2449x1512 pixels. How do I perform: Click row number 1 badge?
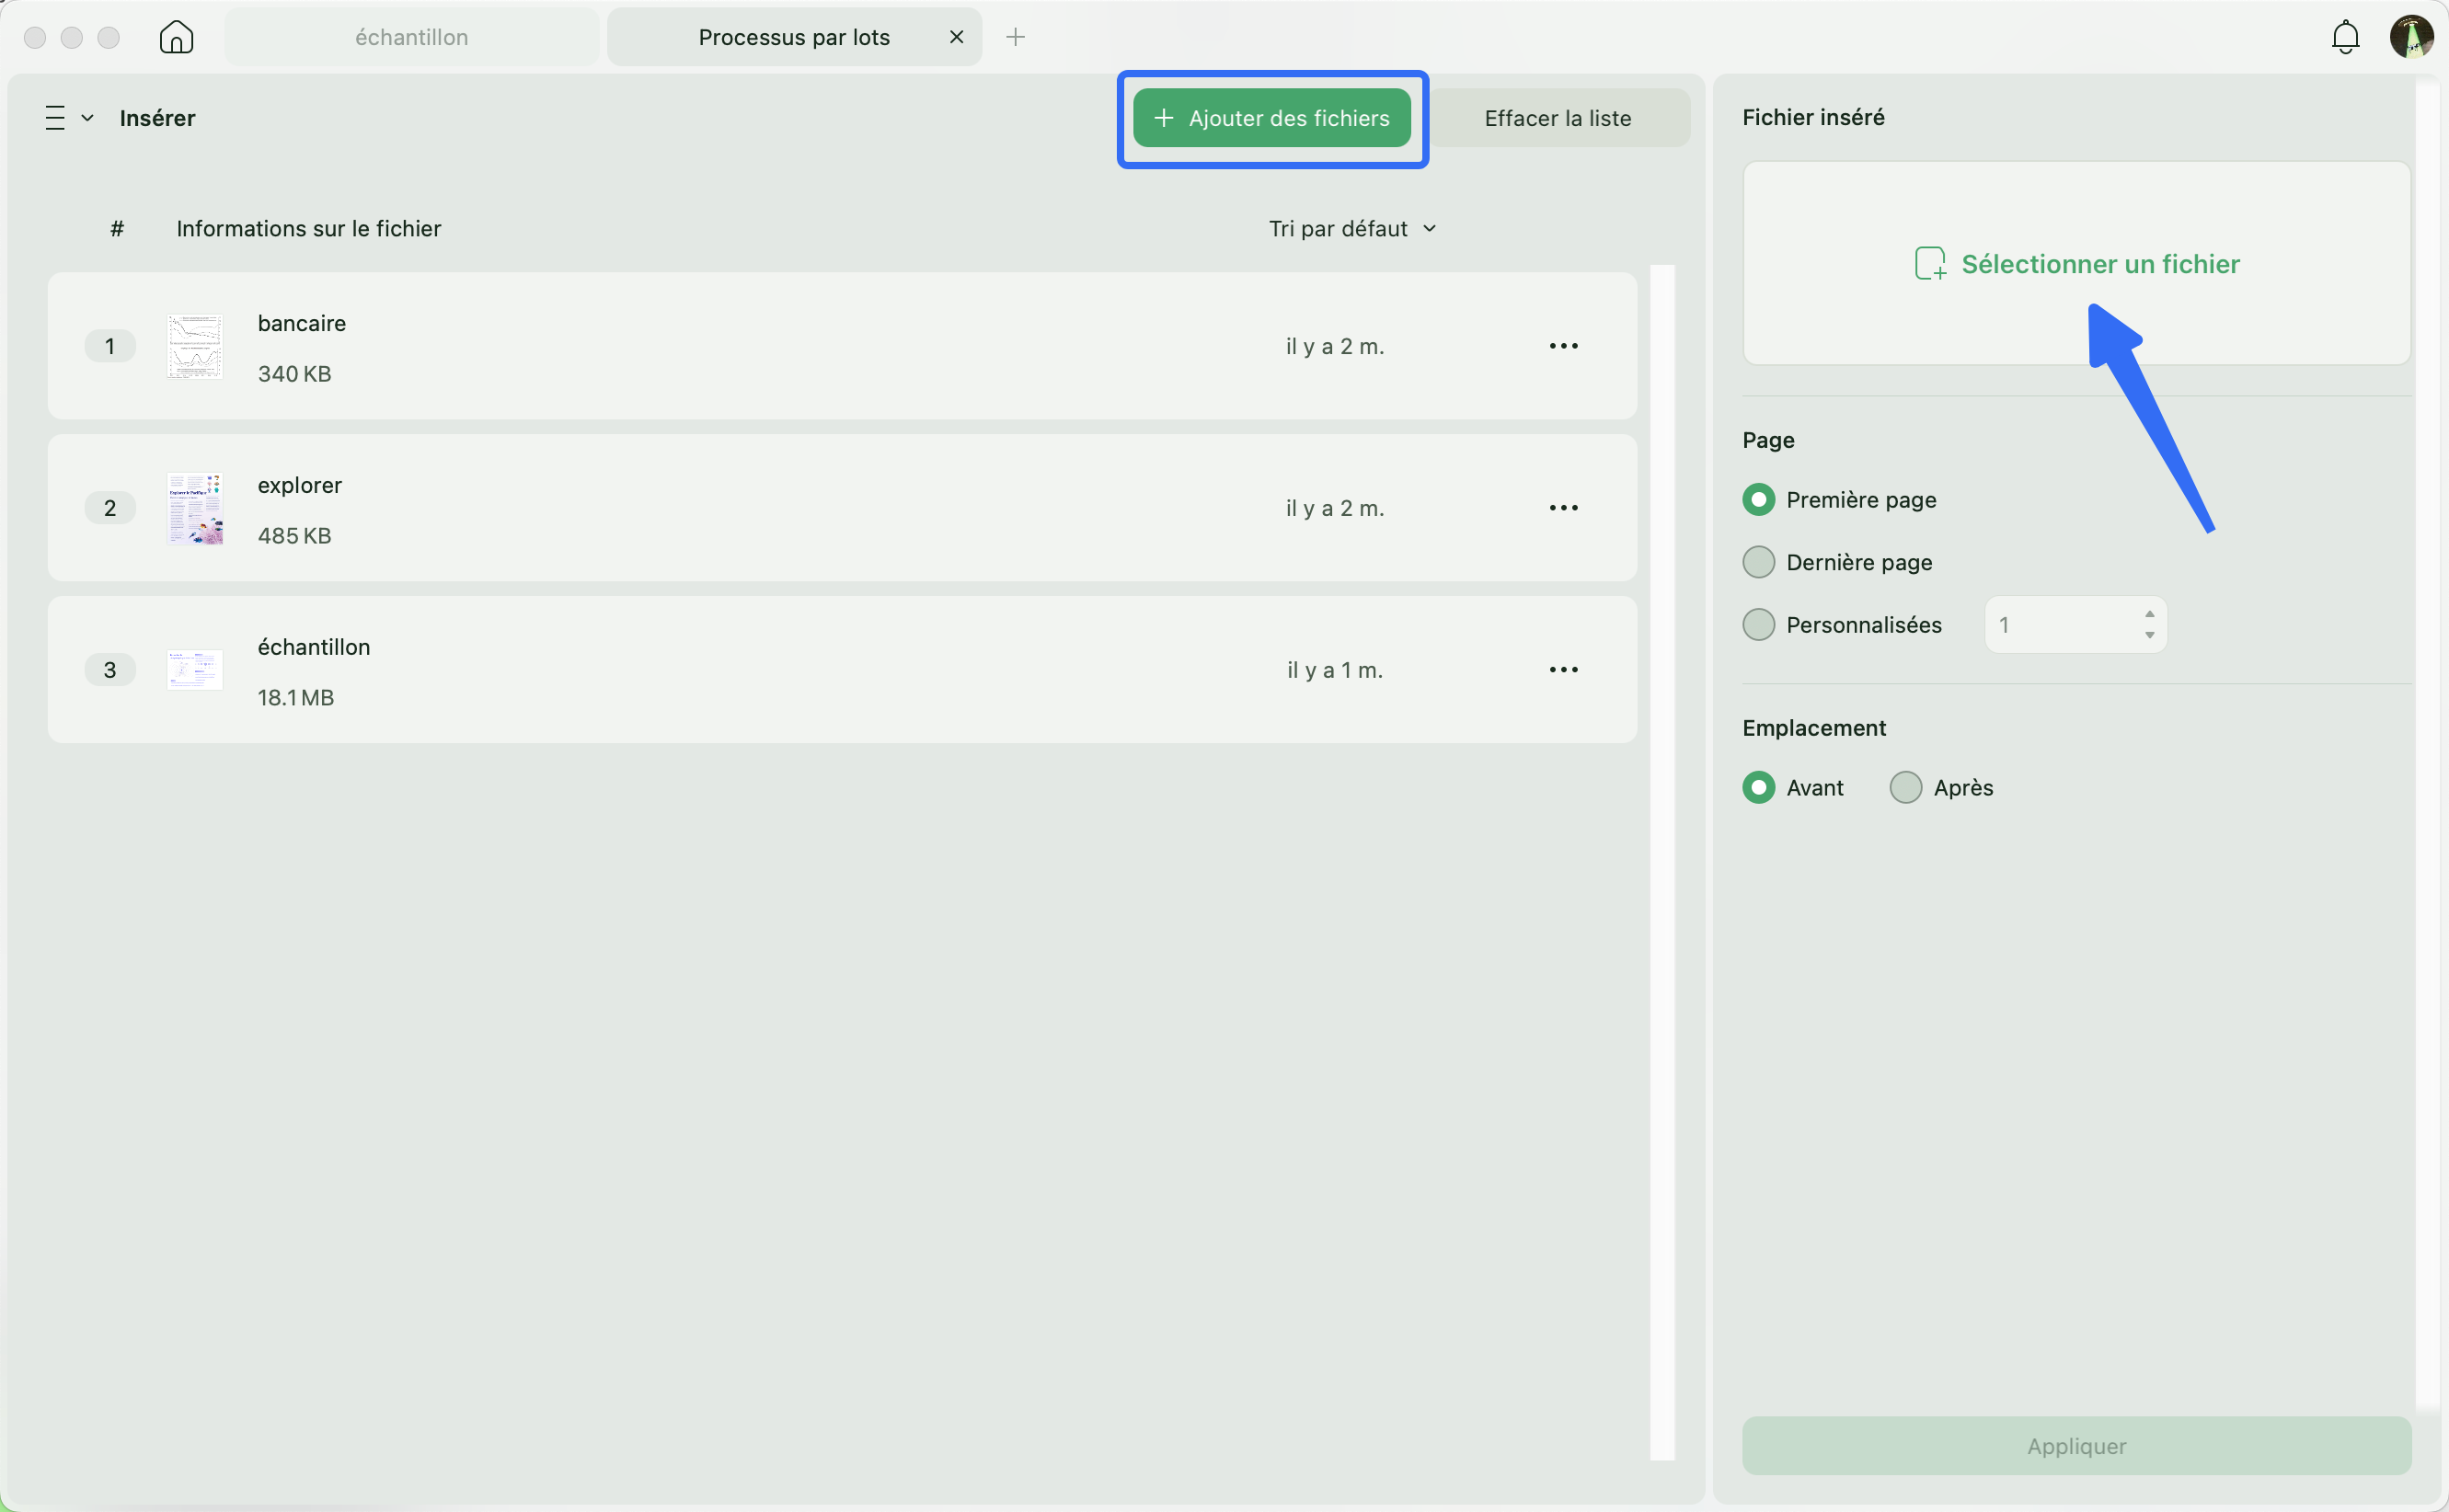click(x=110, y=346)
